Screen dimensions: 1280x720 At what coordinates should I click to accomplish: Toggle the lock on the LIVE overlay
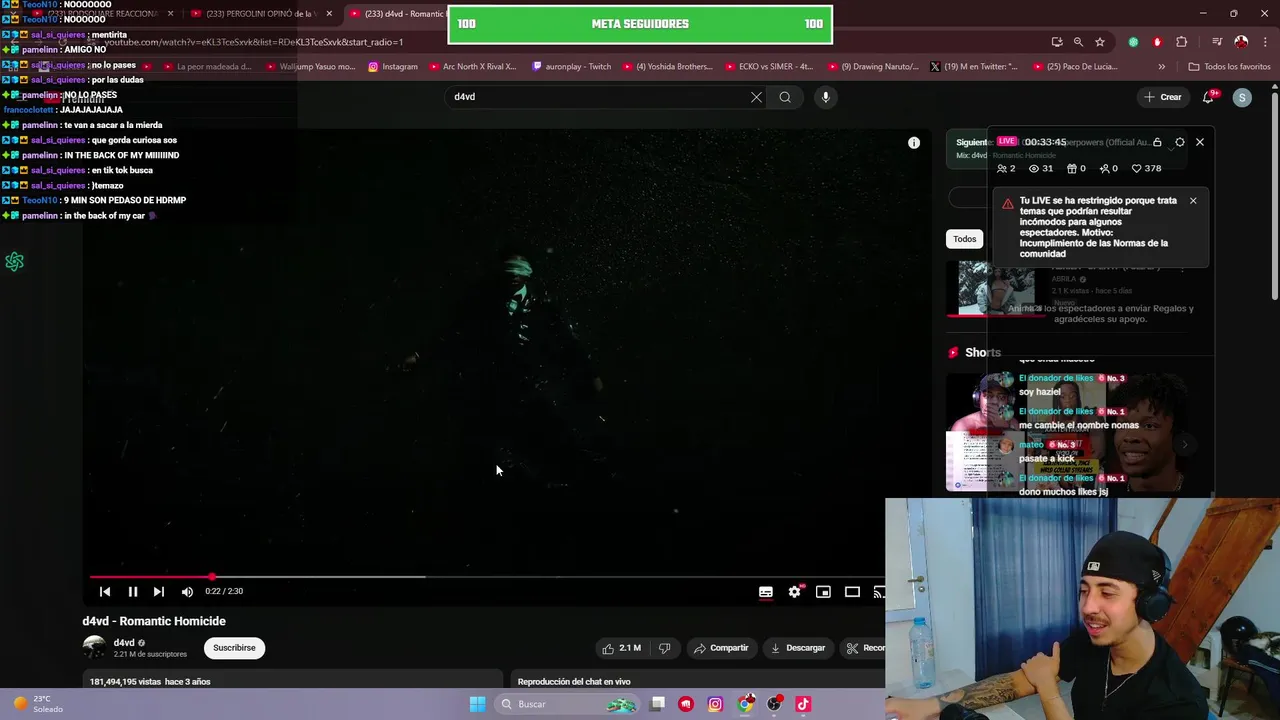(1157, 142)
